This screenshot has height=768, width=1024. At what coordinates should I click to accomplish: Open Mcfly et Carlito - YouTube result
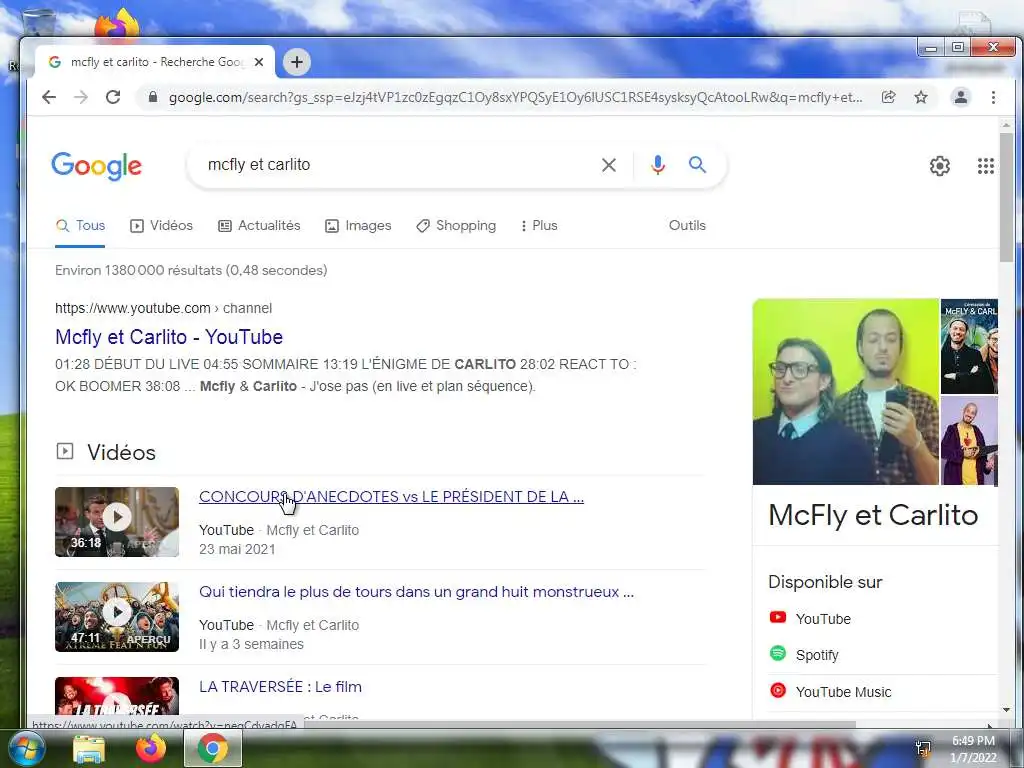pos(169,337)
